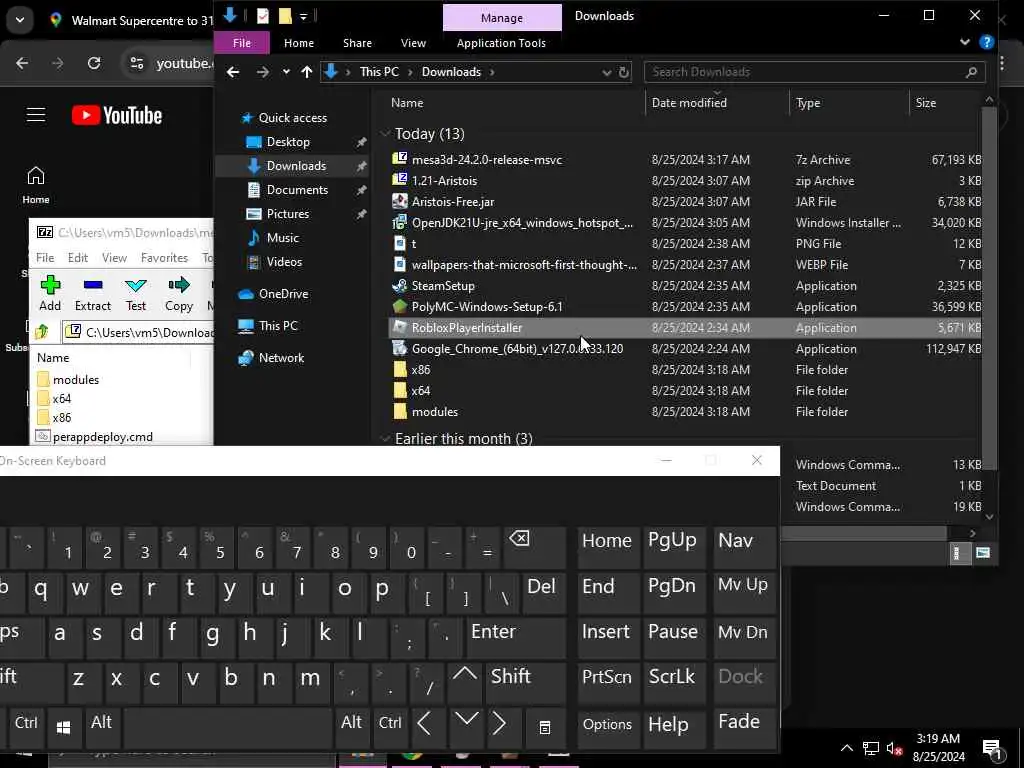The height and width of the screenshot is (768, 1024).
Task: Sort files by Date modified column
Action: pos(689,103)
